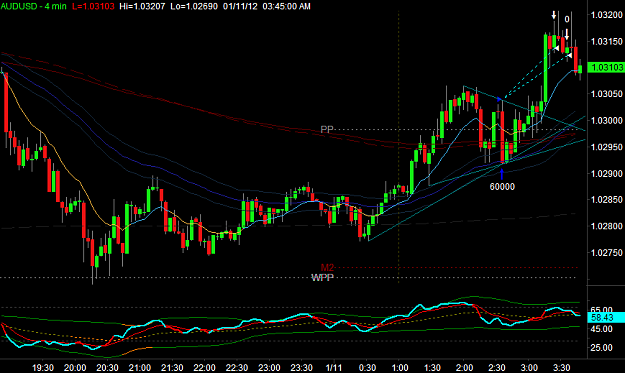Select the L=1.03103 last price readout
625x373 pixels.
(x=93, y=6)
